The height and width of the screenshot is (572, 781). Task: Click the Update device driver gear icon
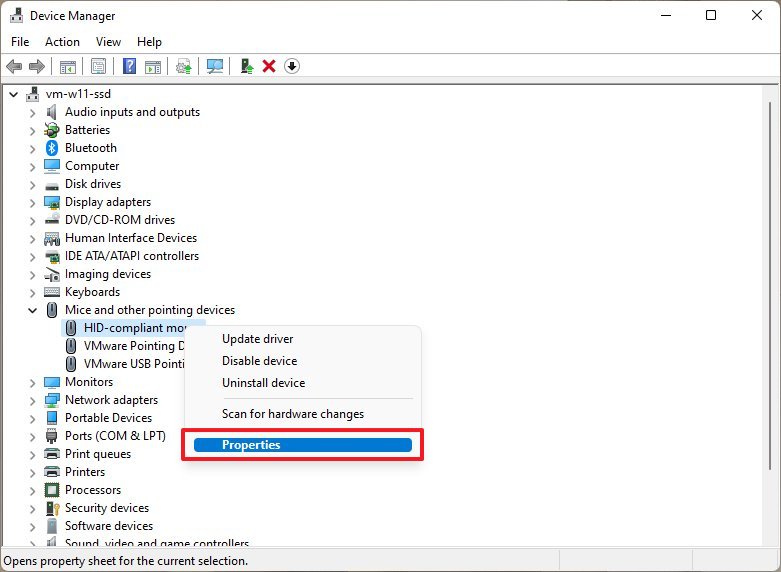(184, 66)
